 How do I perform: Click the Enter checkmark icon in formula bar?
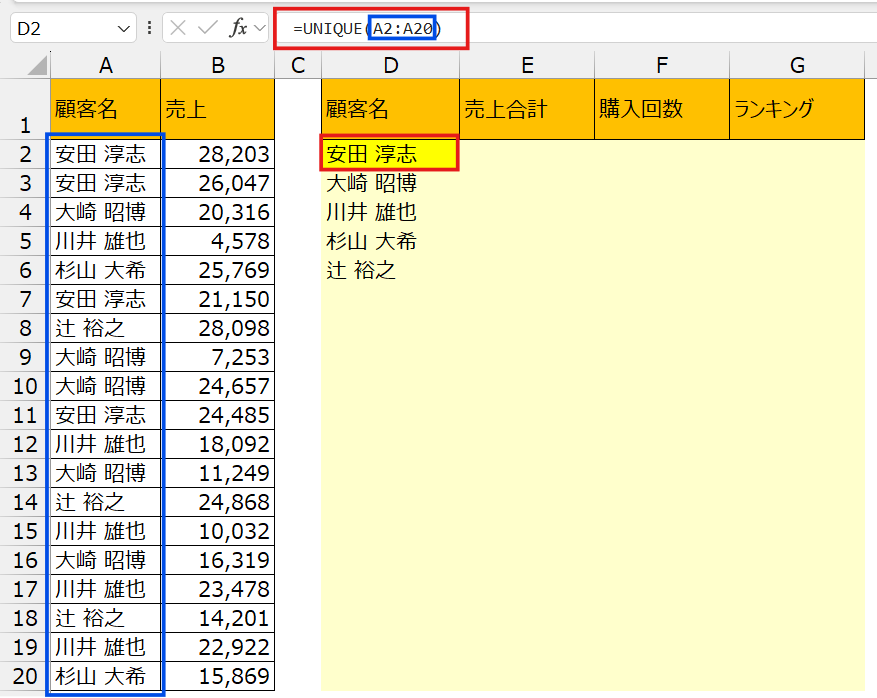(x=208, y=28)
